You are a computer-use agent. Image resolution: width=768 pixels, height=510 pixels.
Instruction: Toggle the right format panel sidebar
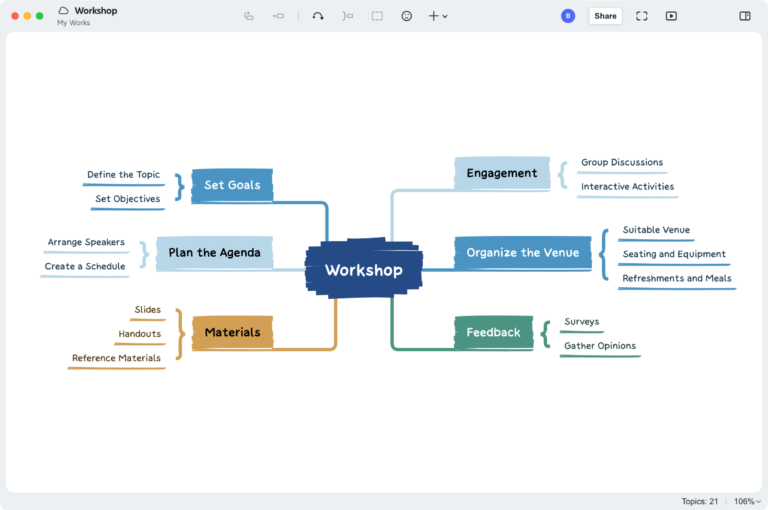(745, 16)
